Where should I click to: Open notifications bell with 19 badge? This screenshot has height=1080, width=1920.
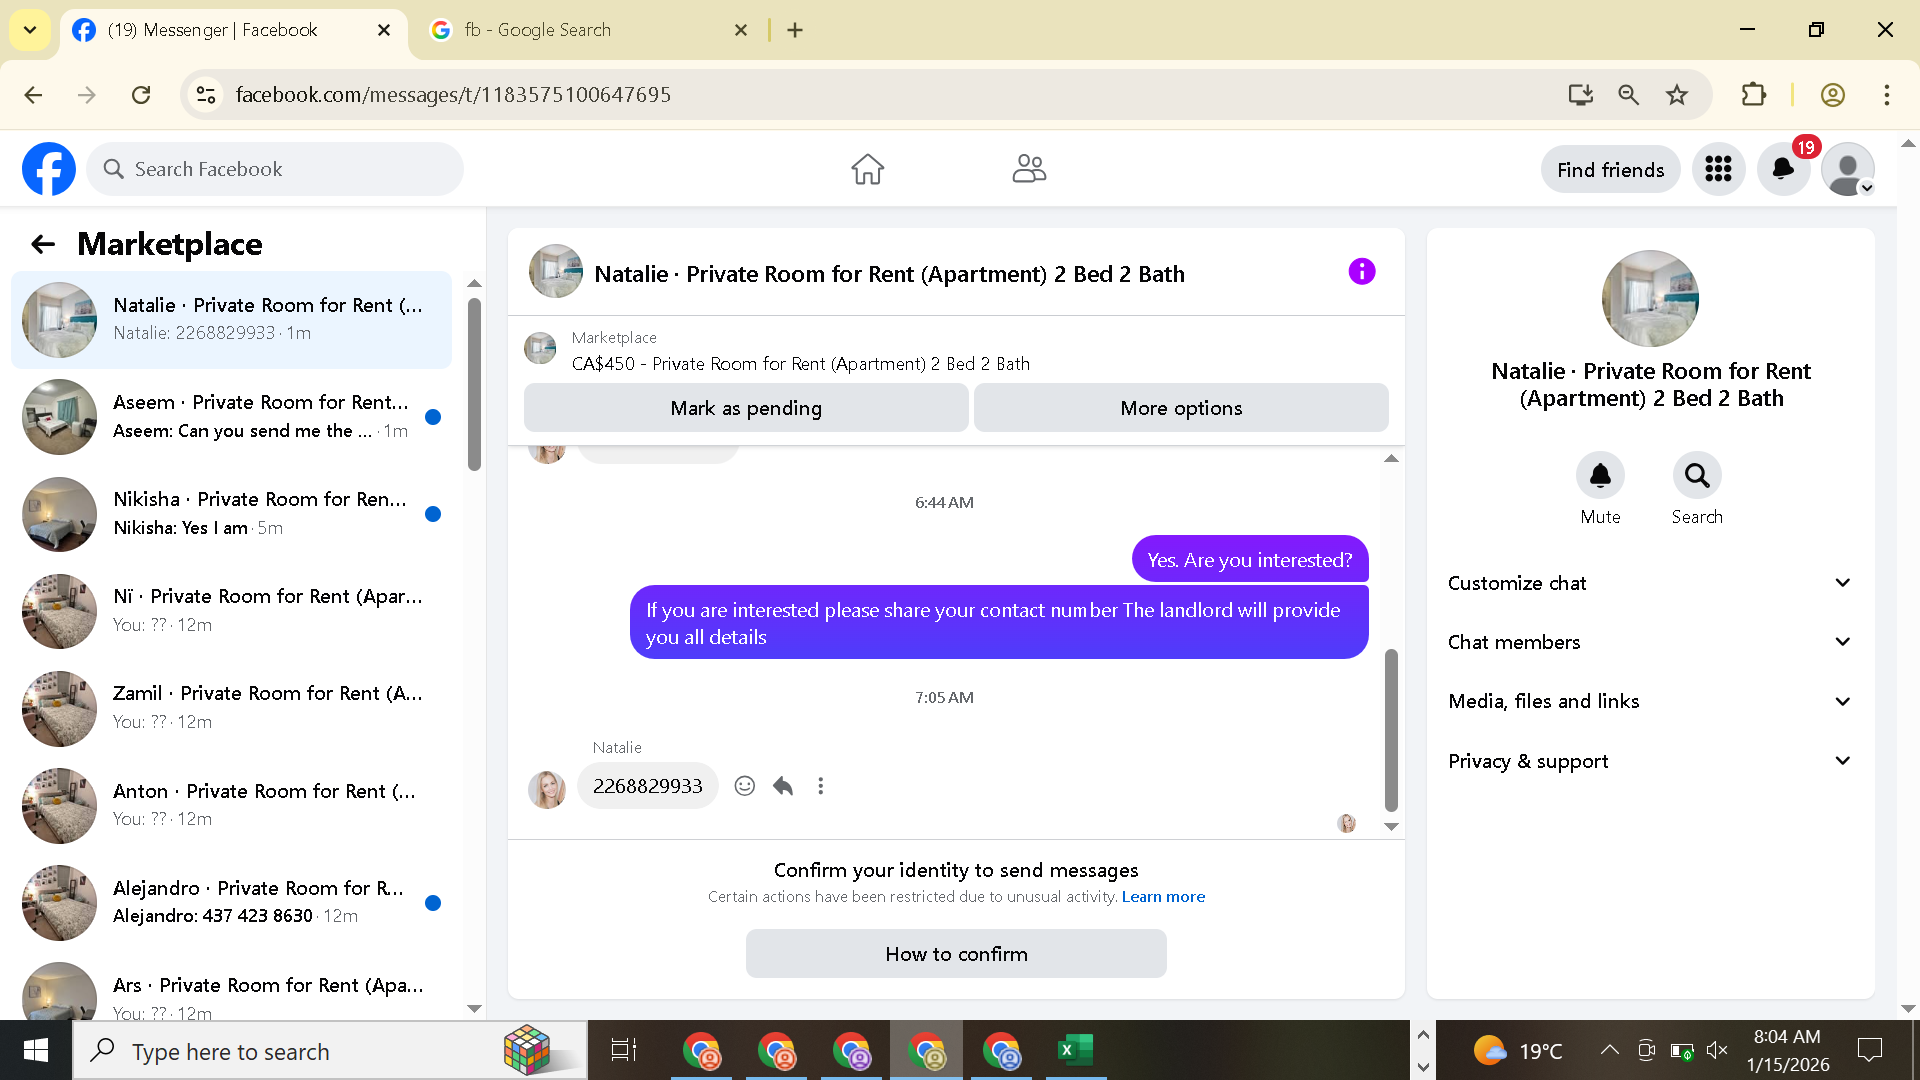click(x=1783, y=169)
